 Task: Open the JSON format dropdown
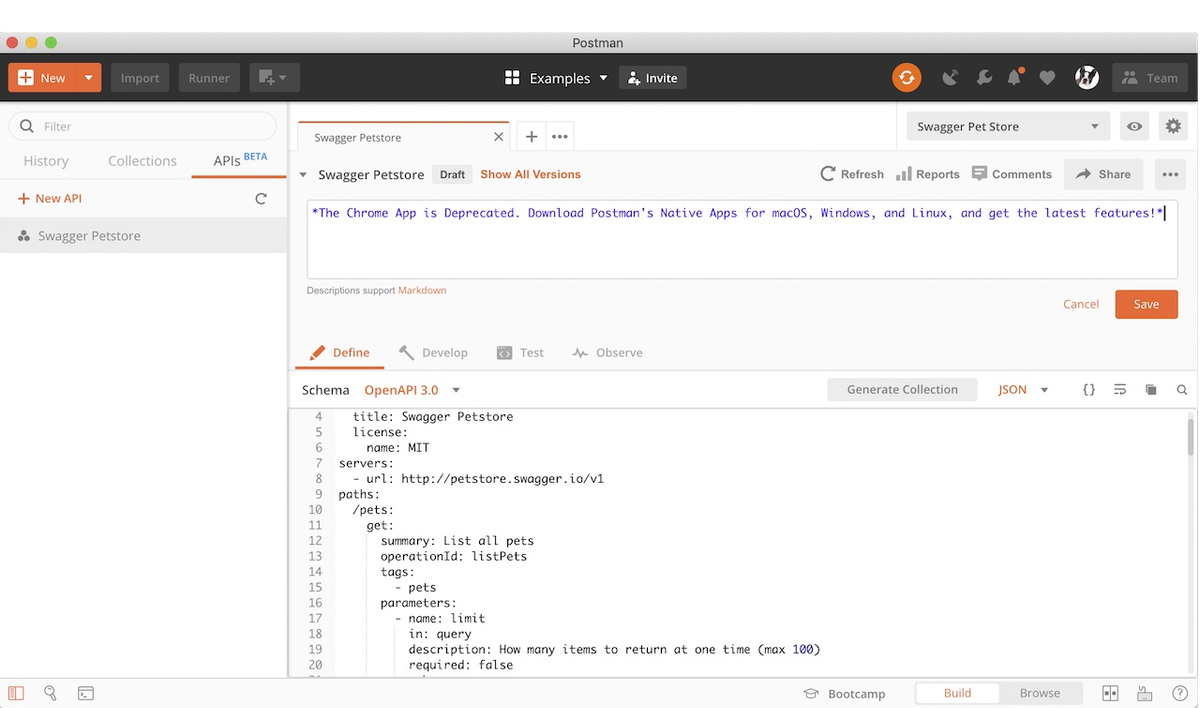point(1024,390)
